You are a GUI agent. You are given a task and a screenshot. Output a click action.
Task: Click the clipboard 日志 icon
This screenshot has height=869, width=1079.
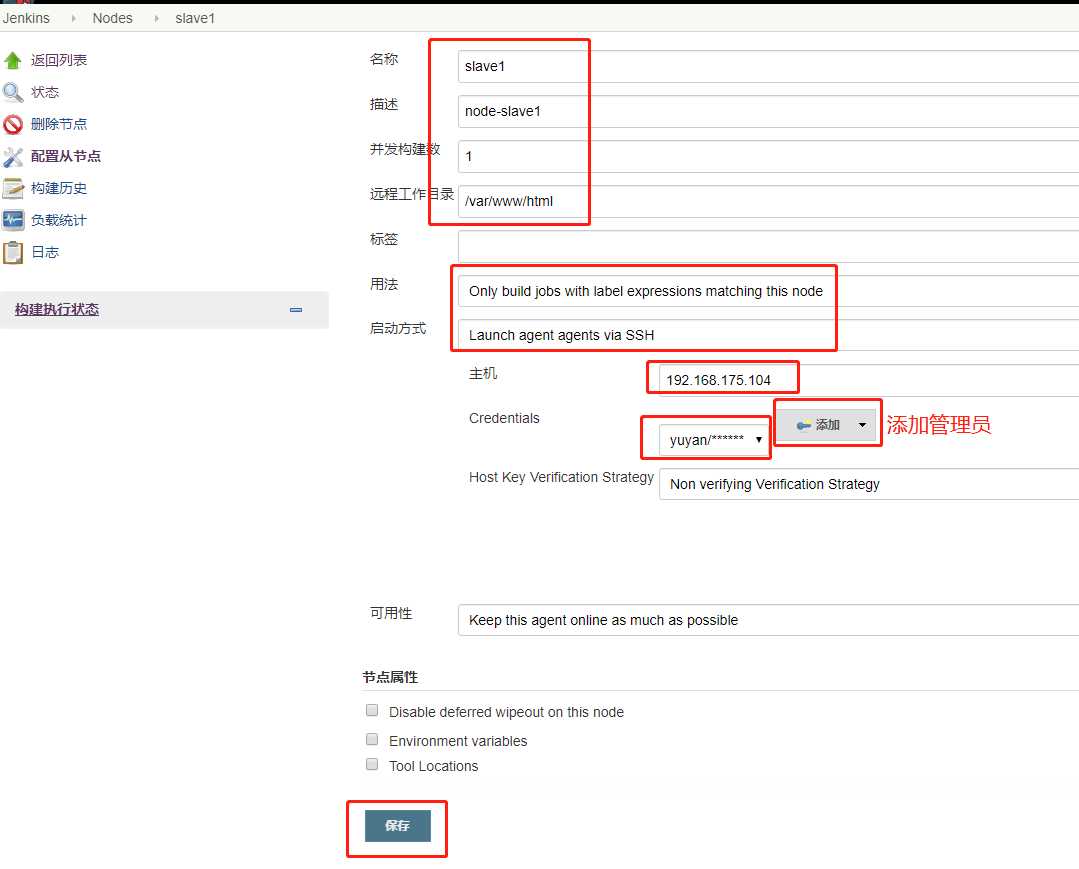click(12, 253)
